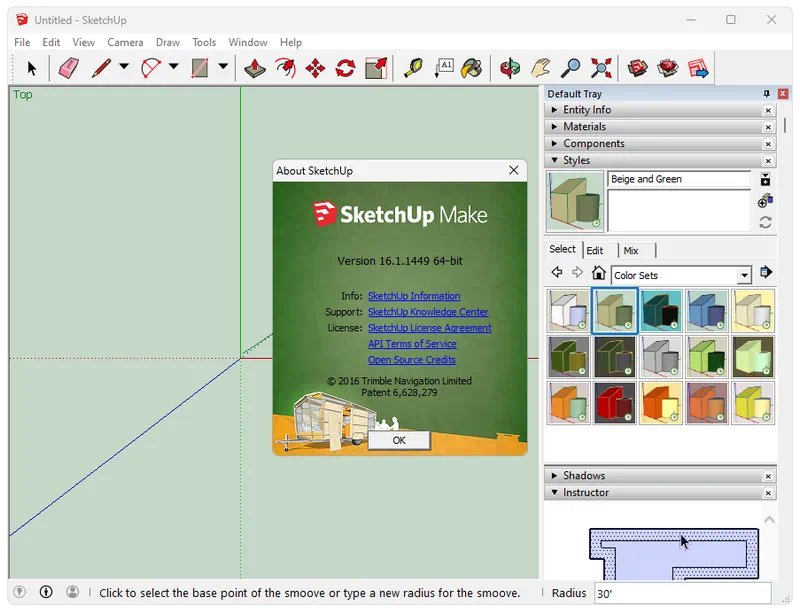Click the Beige and Green style name field
Screen dimensions: 800x613
click(x=679, y=179)
